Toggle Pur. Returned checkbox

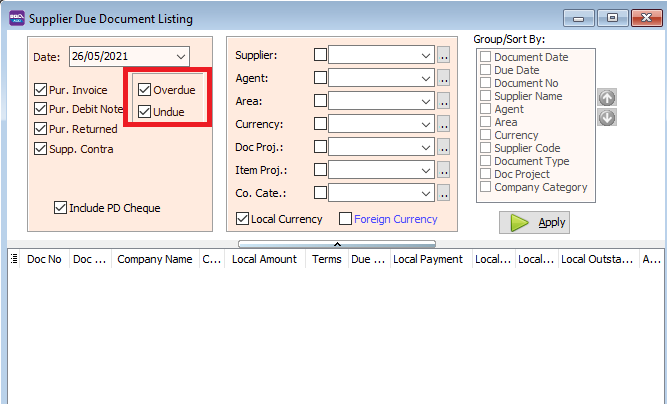point(40,128)
